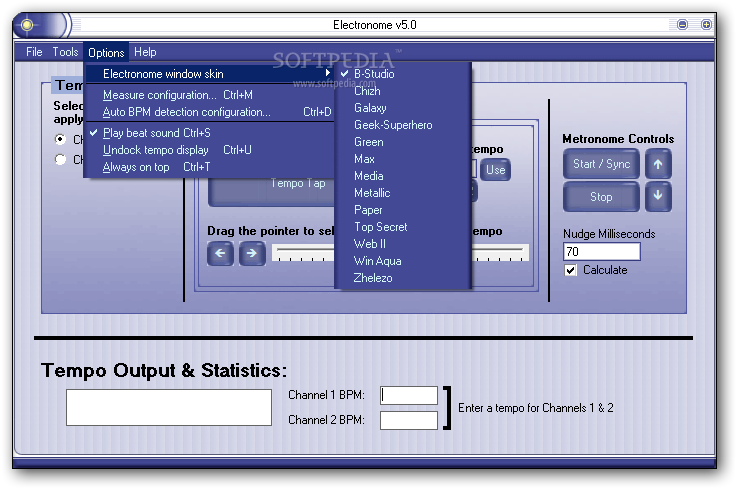
Task: Toggle the Calculate checkbox
Action: [x=571, y=270]
